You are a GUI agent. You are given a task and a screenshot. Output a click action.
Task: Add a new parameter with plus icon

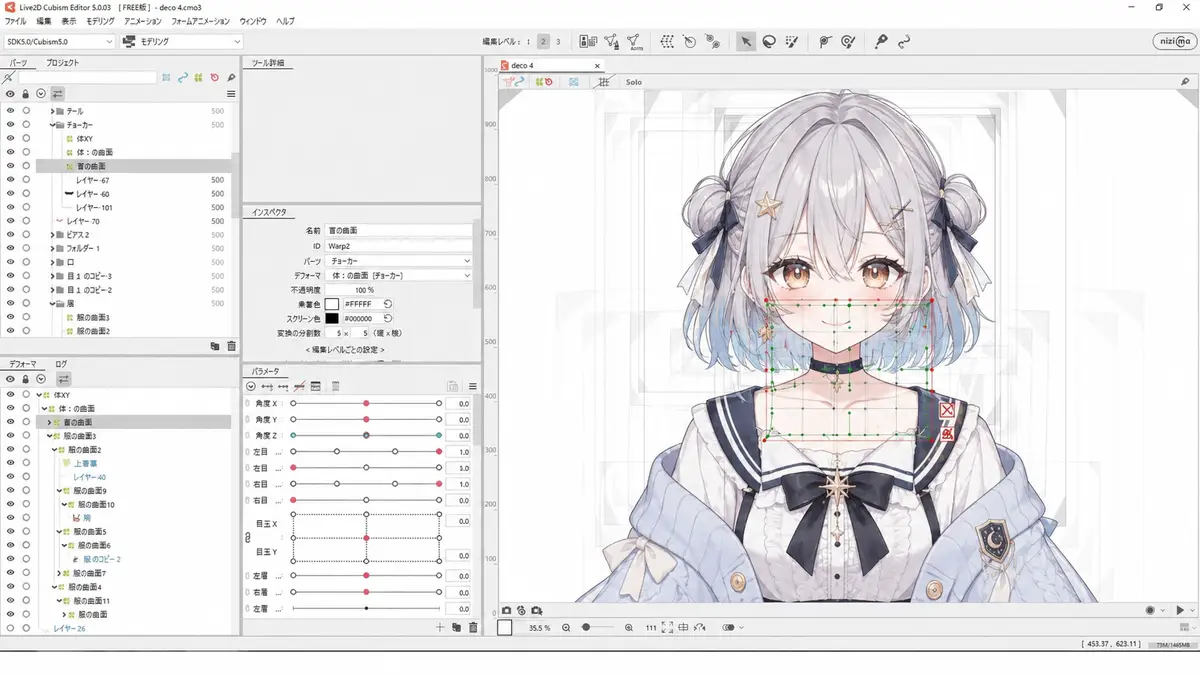440,627
